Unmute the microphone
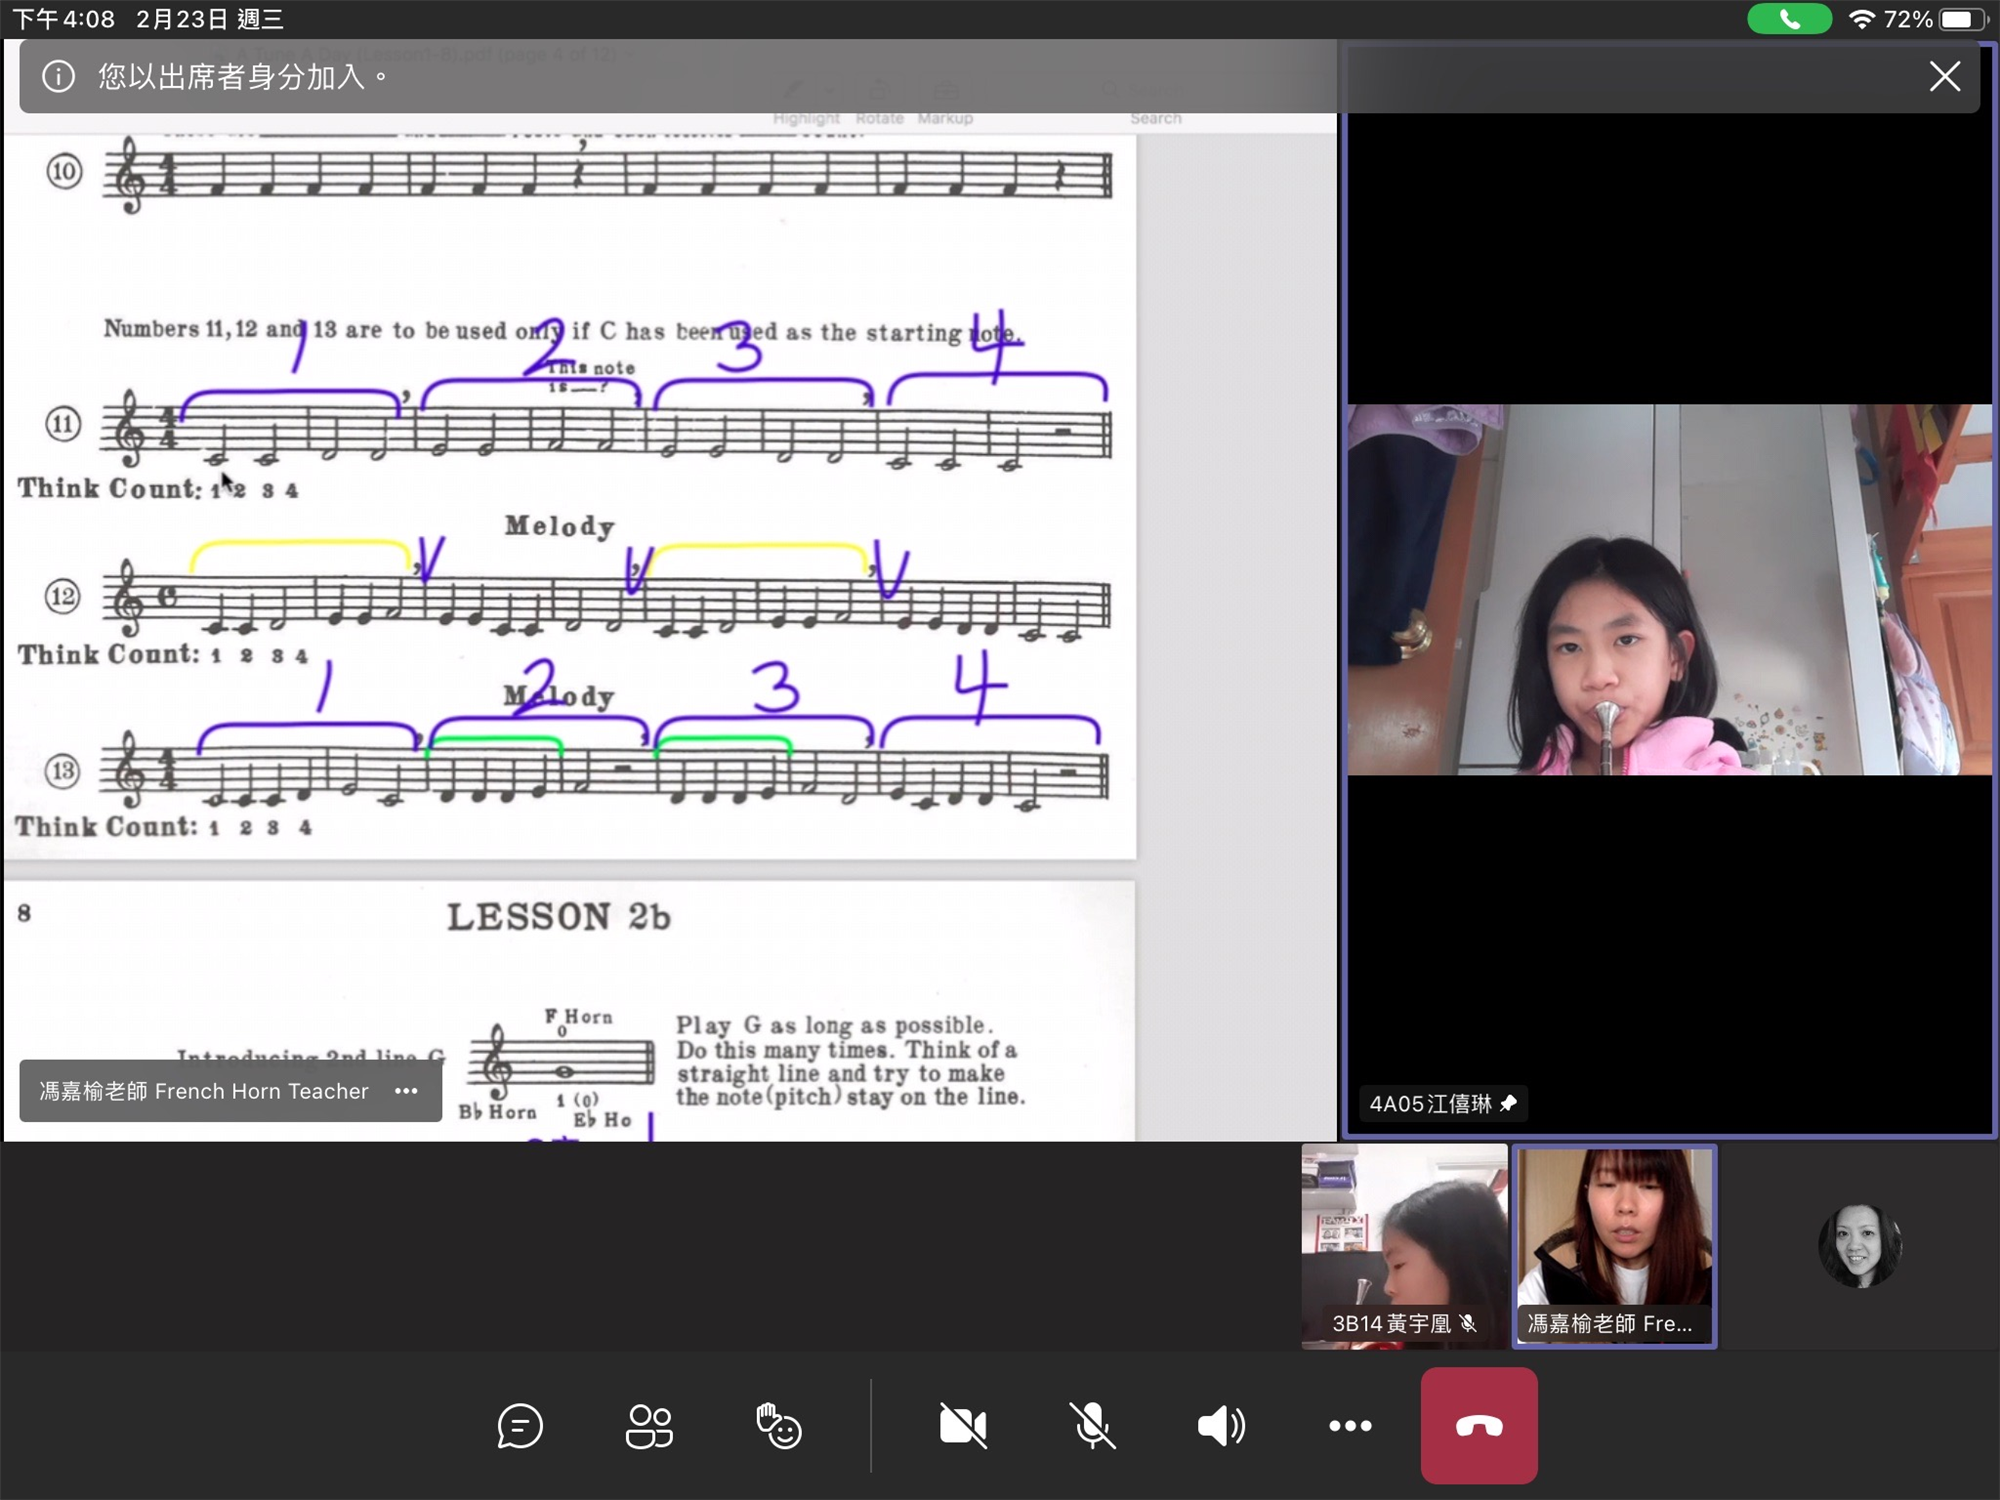This screenshot has width=2000, height=1500. [x=1092, y=1426]
